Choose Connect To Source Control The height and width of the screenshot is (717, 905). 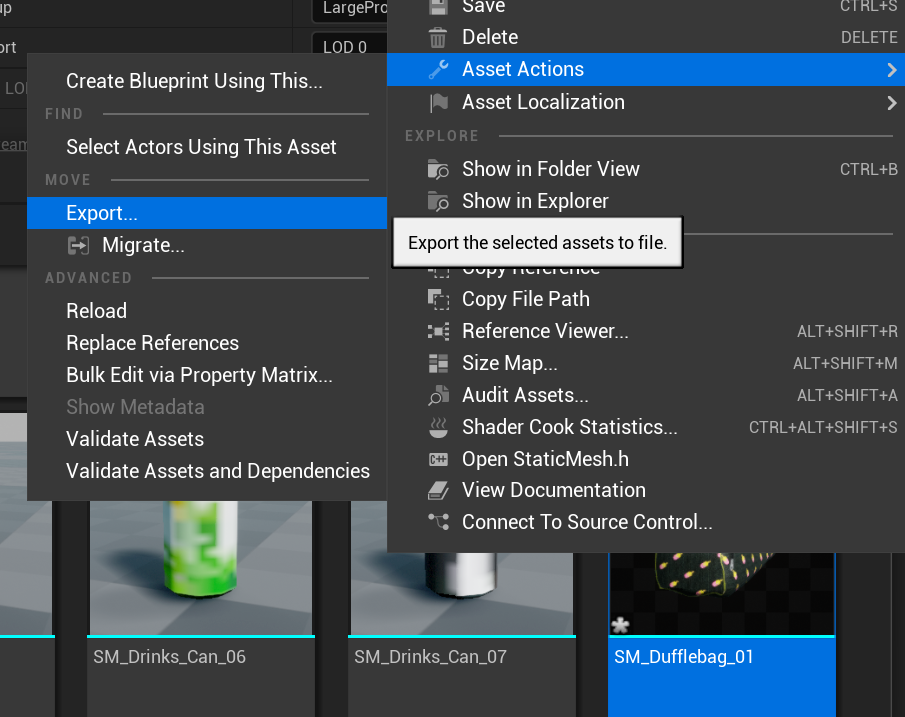pyautogui.click(x=646, y=522)
